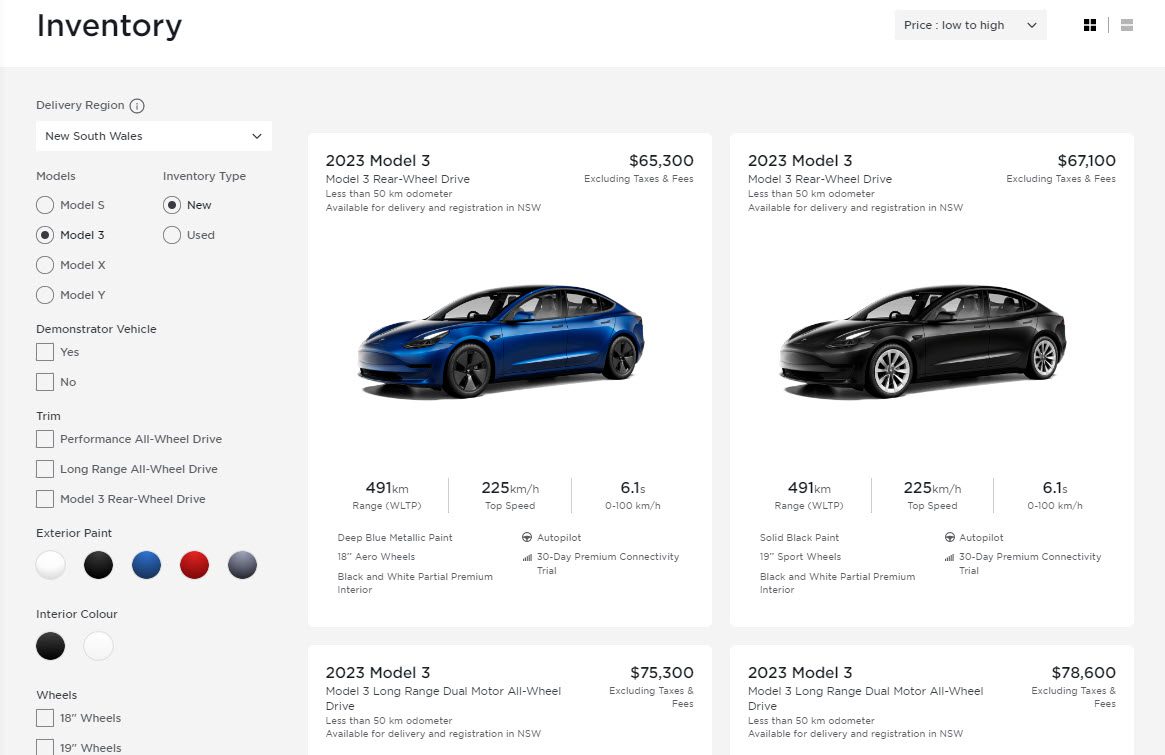Open the Price low to high sort dropdown
The width and height of the screenshot is (1165, 755).
point(969,24)
